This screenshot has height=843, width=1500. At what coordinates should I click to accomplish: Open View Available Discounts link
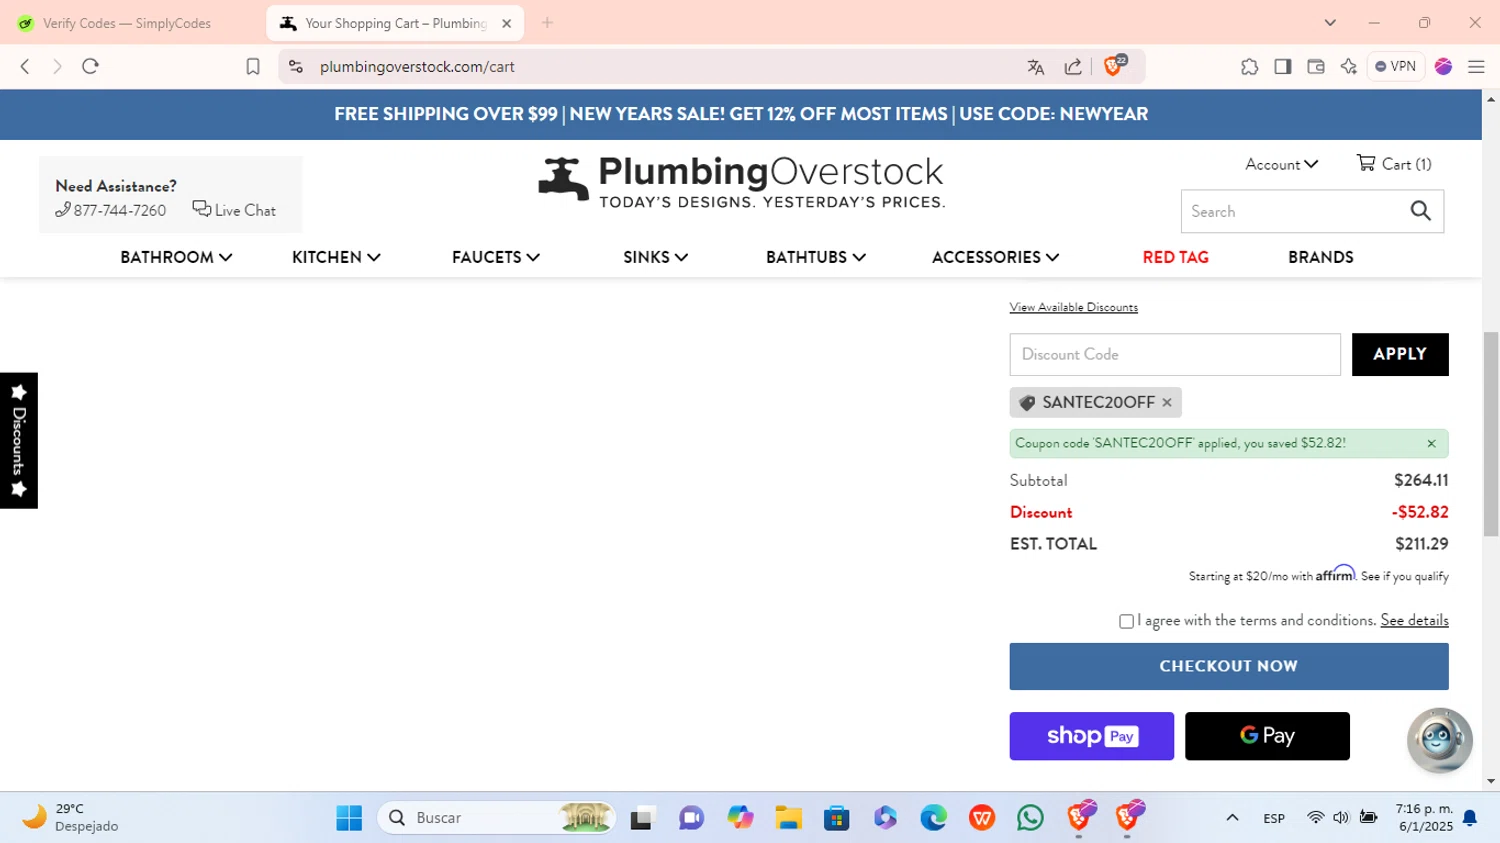1074,307
